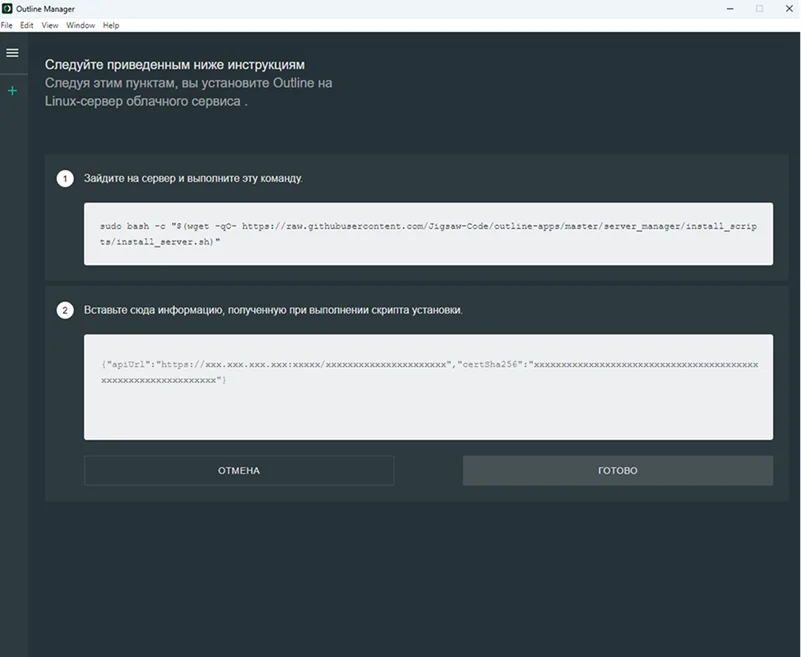
Task: Select the step 2 numbered circle badge
Action: click(65, 310)
